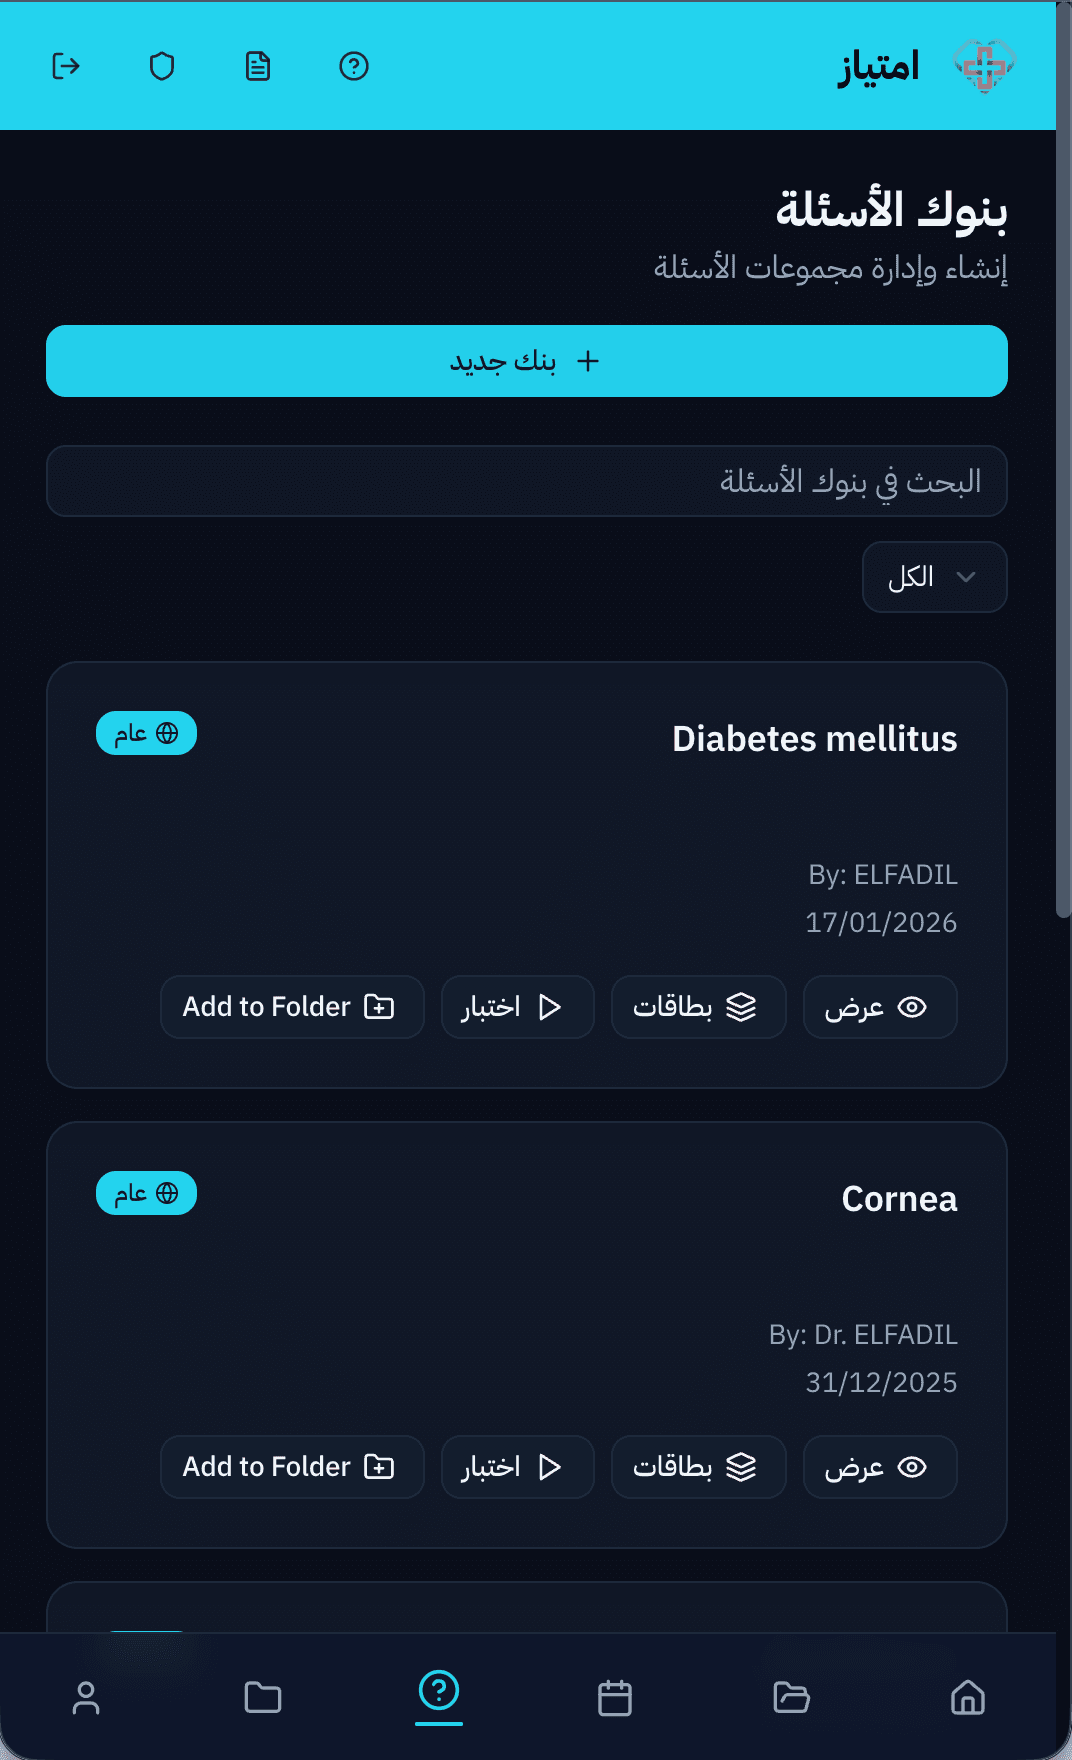Click the Imtiaz medical cross logo
Image resolution: width=1072 pixels, height=1760 pixels.
pos(984,66)
